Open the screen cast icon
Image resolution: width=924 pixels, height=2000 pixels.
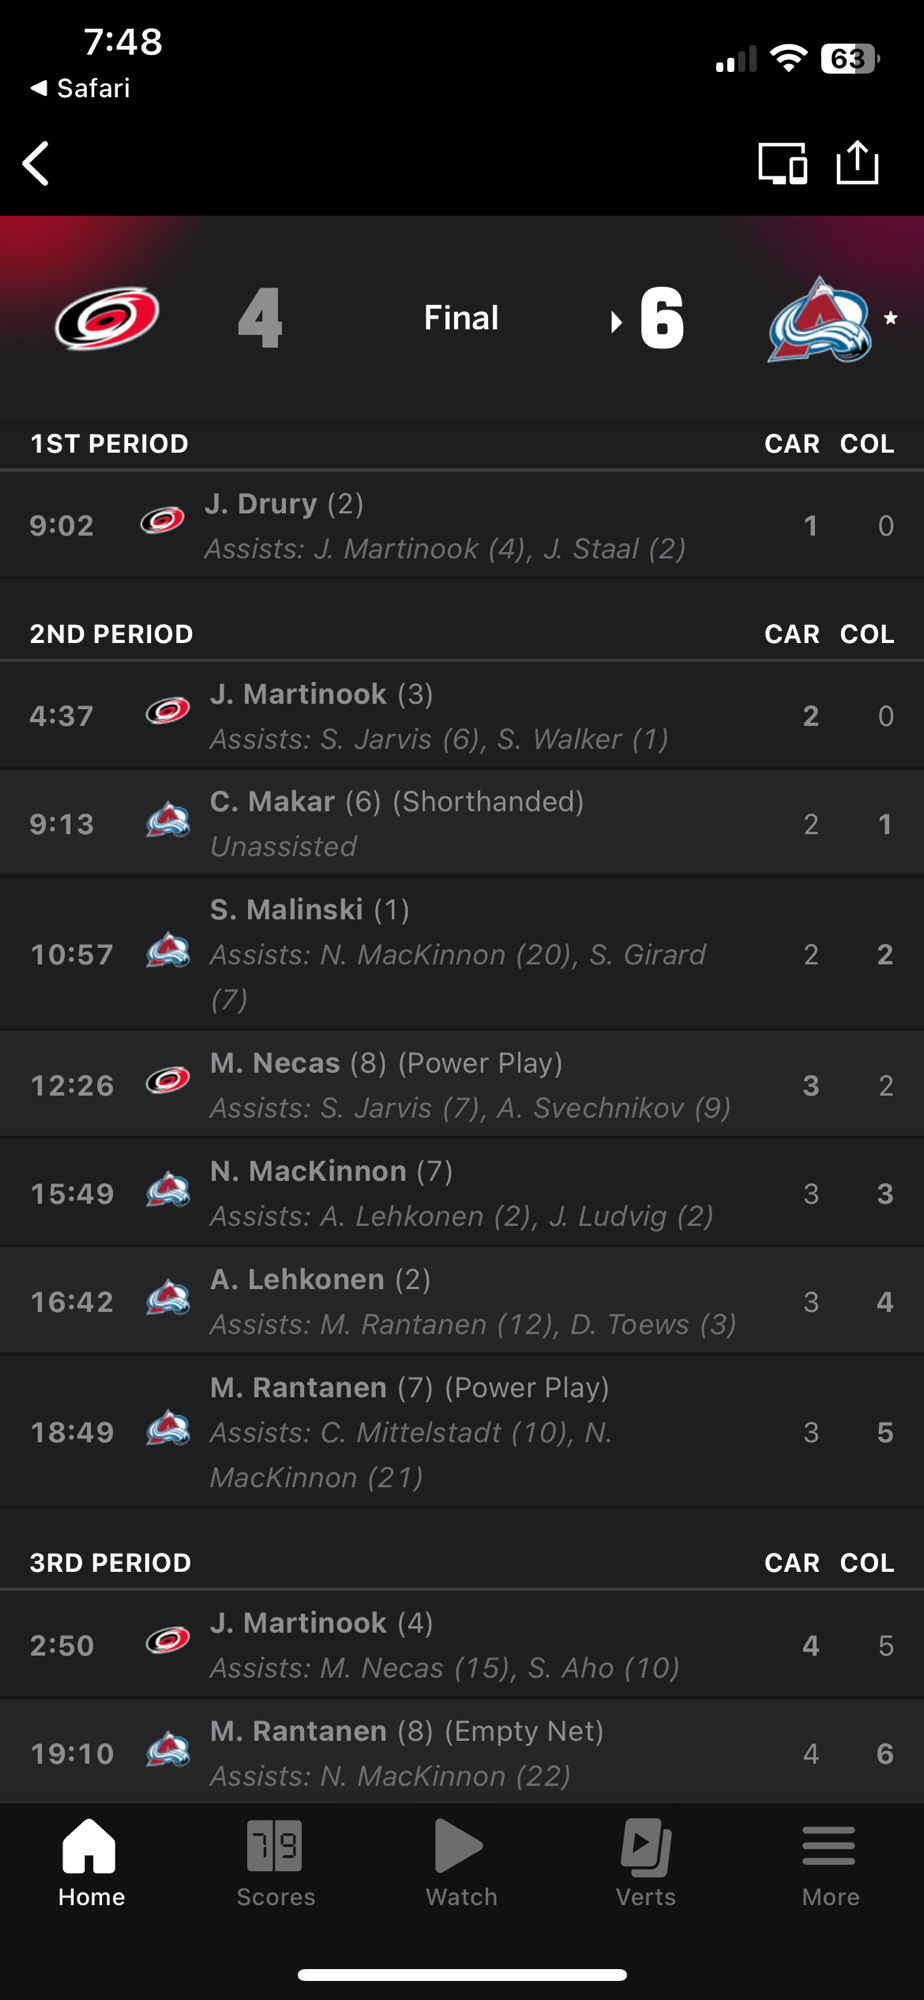[x=782, y=164]
